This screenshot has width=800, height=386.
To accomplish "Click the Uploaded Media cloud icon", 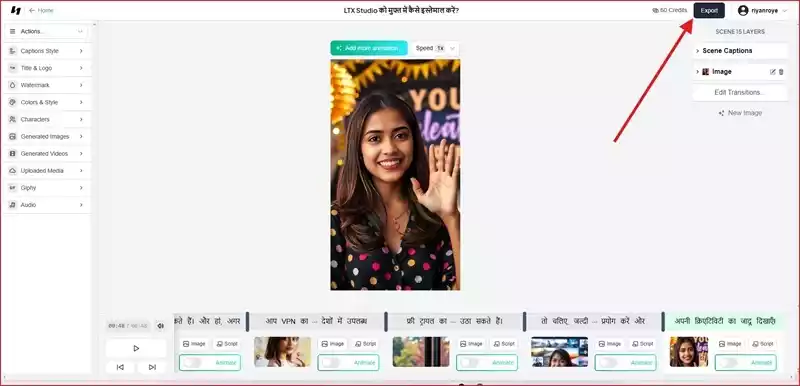I will click(12, 171).
